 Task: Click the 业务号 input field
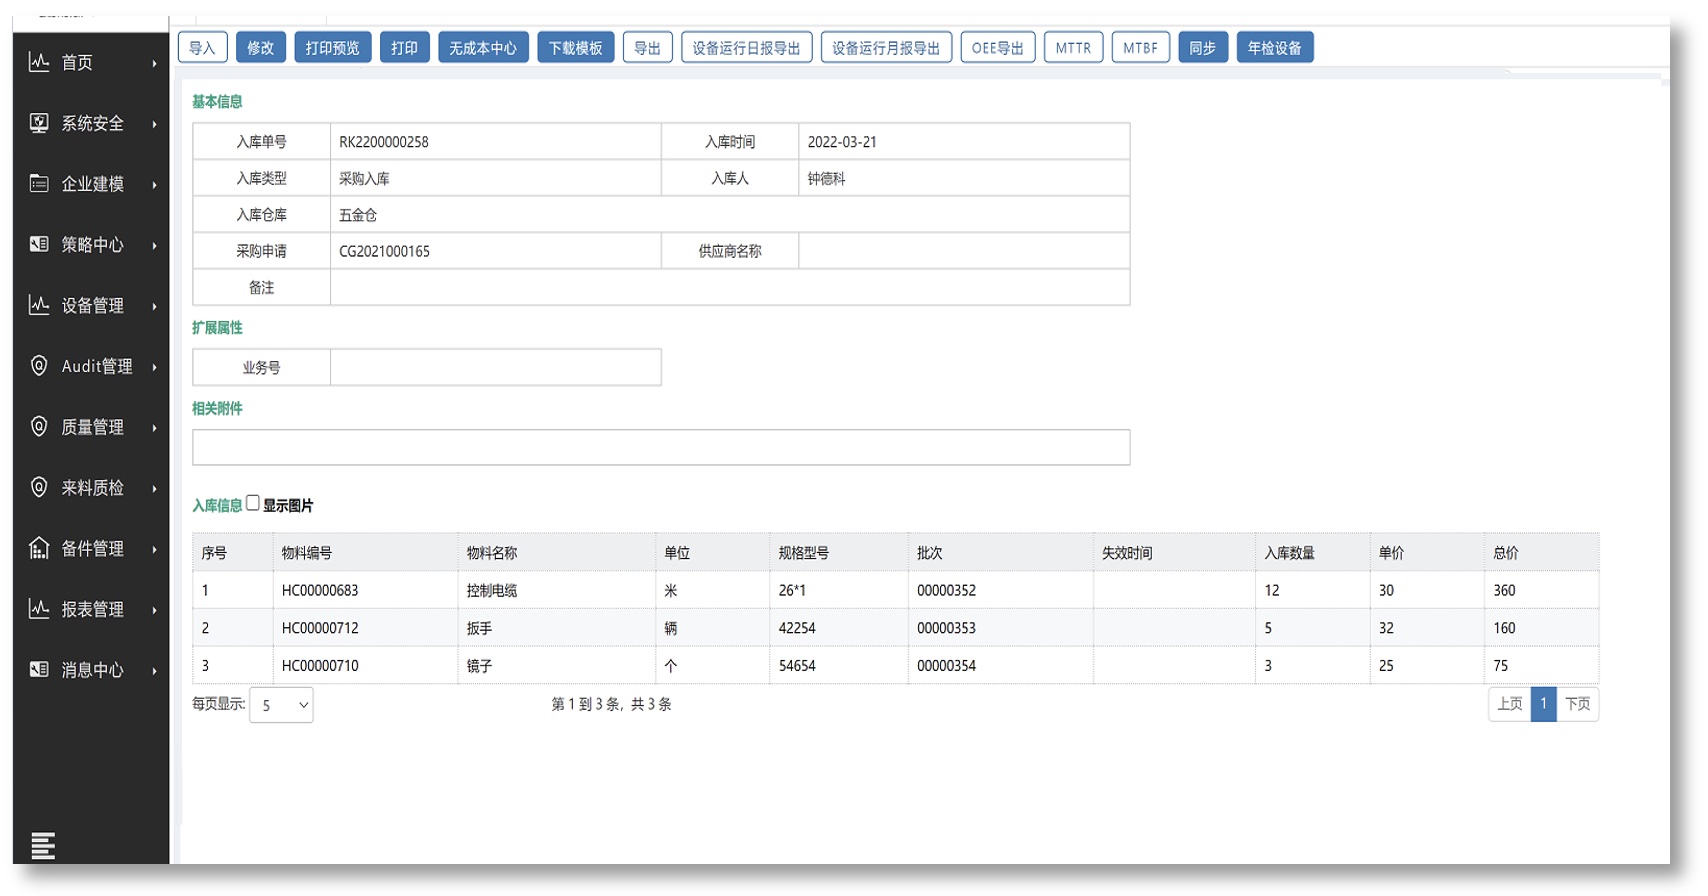tap(495, 367)
